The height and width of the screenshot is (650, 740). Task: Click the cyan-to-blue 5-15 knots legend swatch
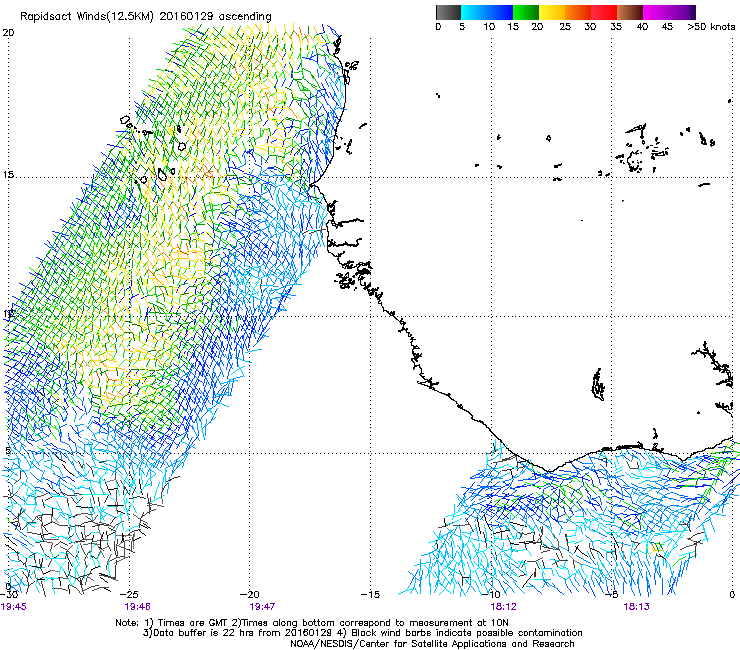(x=487, y=12)
